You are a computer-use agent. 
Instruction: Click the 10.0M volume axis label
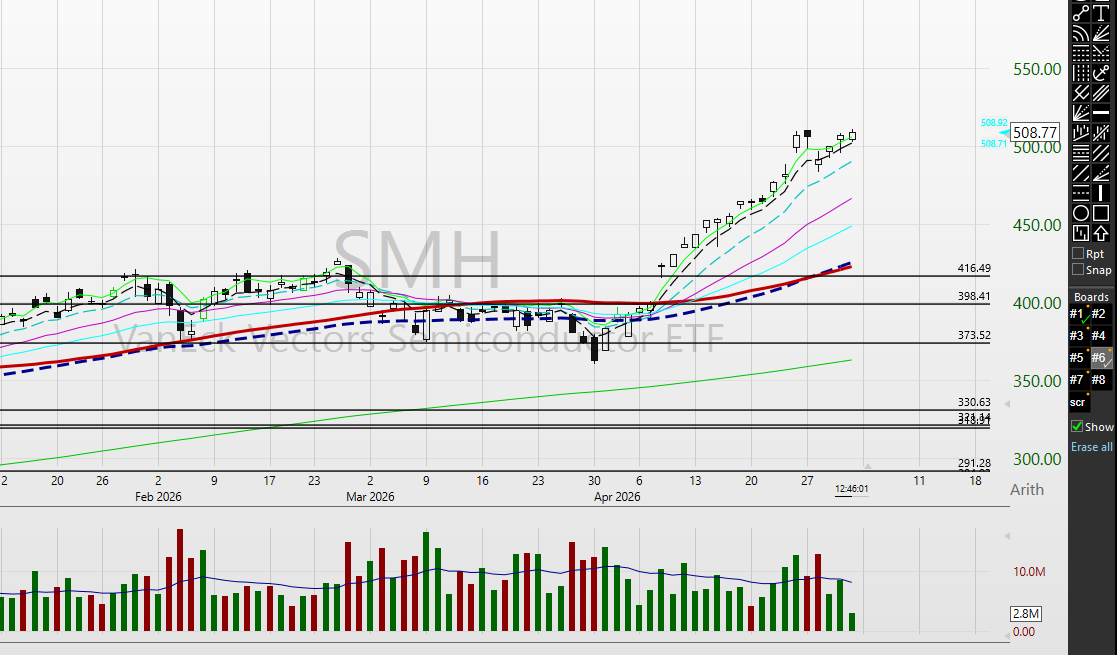coord(1029,572)
